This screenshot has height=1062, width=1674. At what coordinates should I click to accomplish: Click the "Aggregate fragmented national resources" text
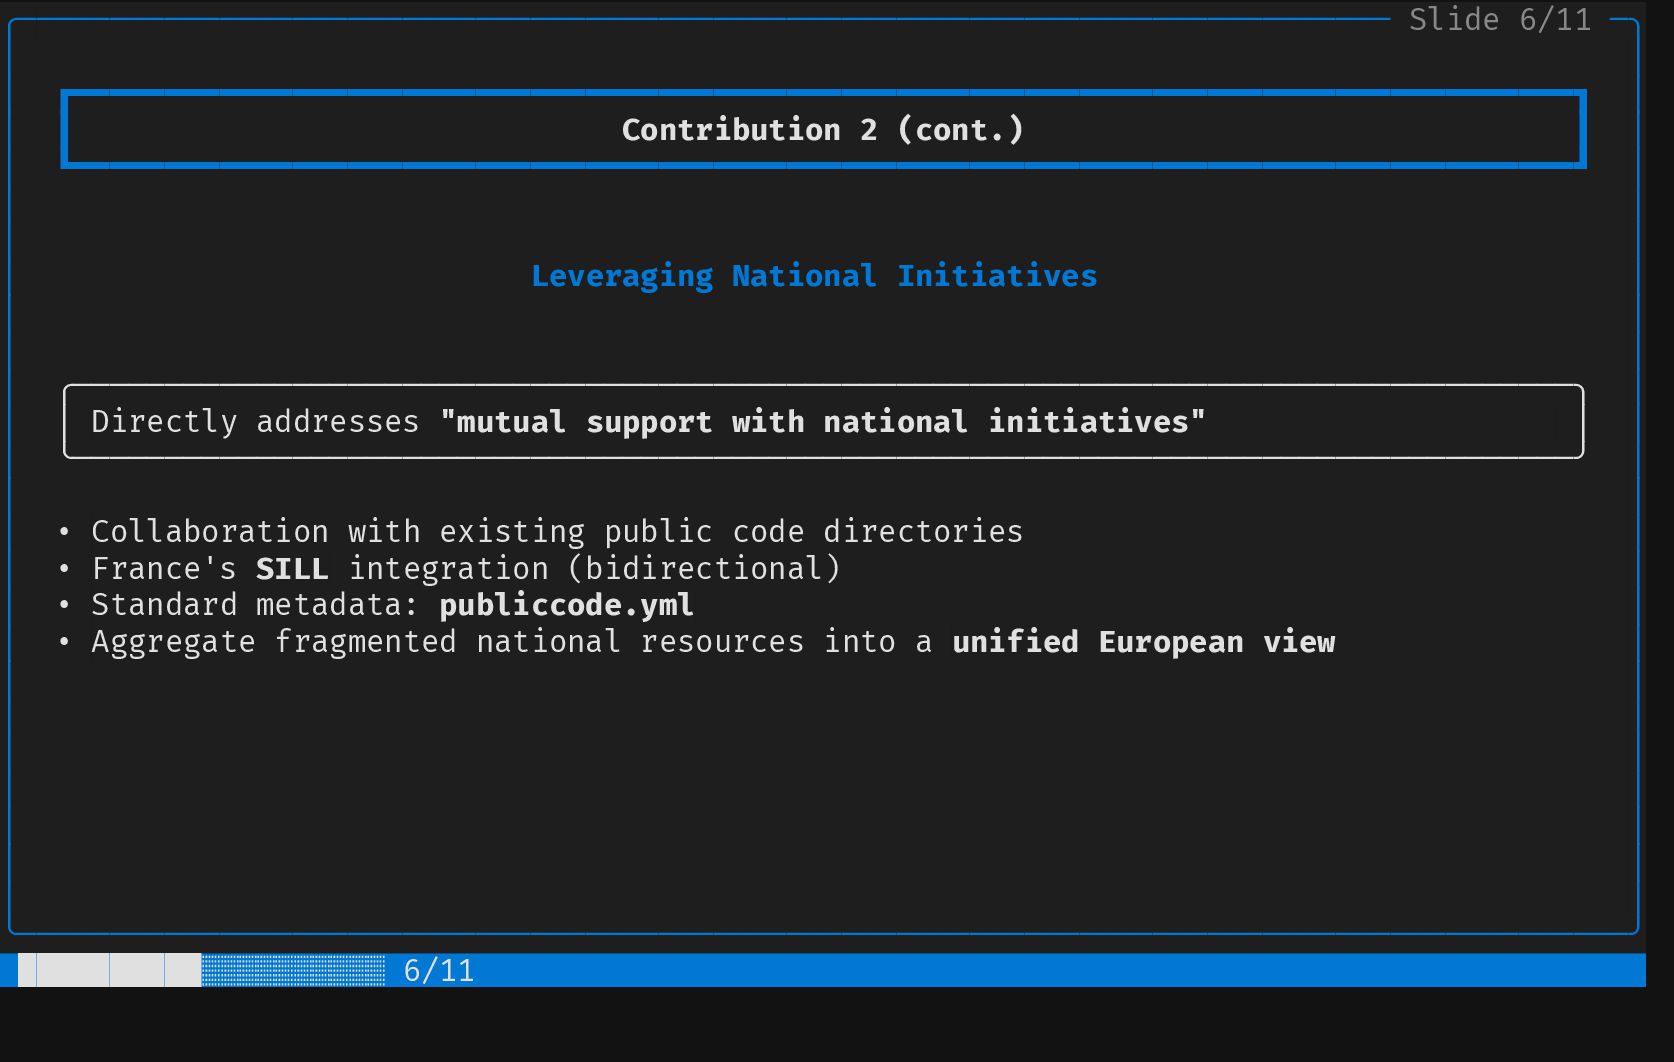(447, 642)
